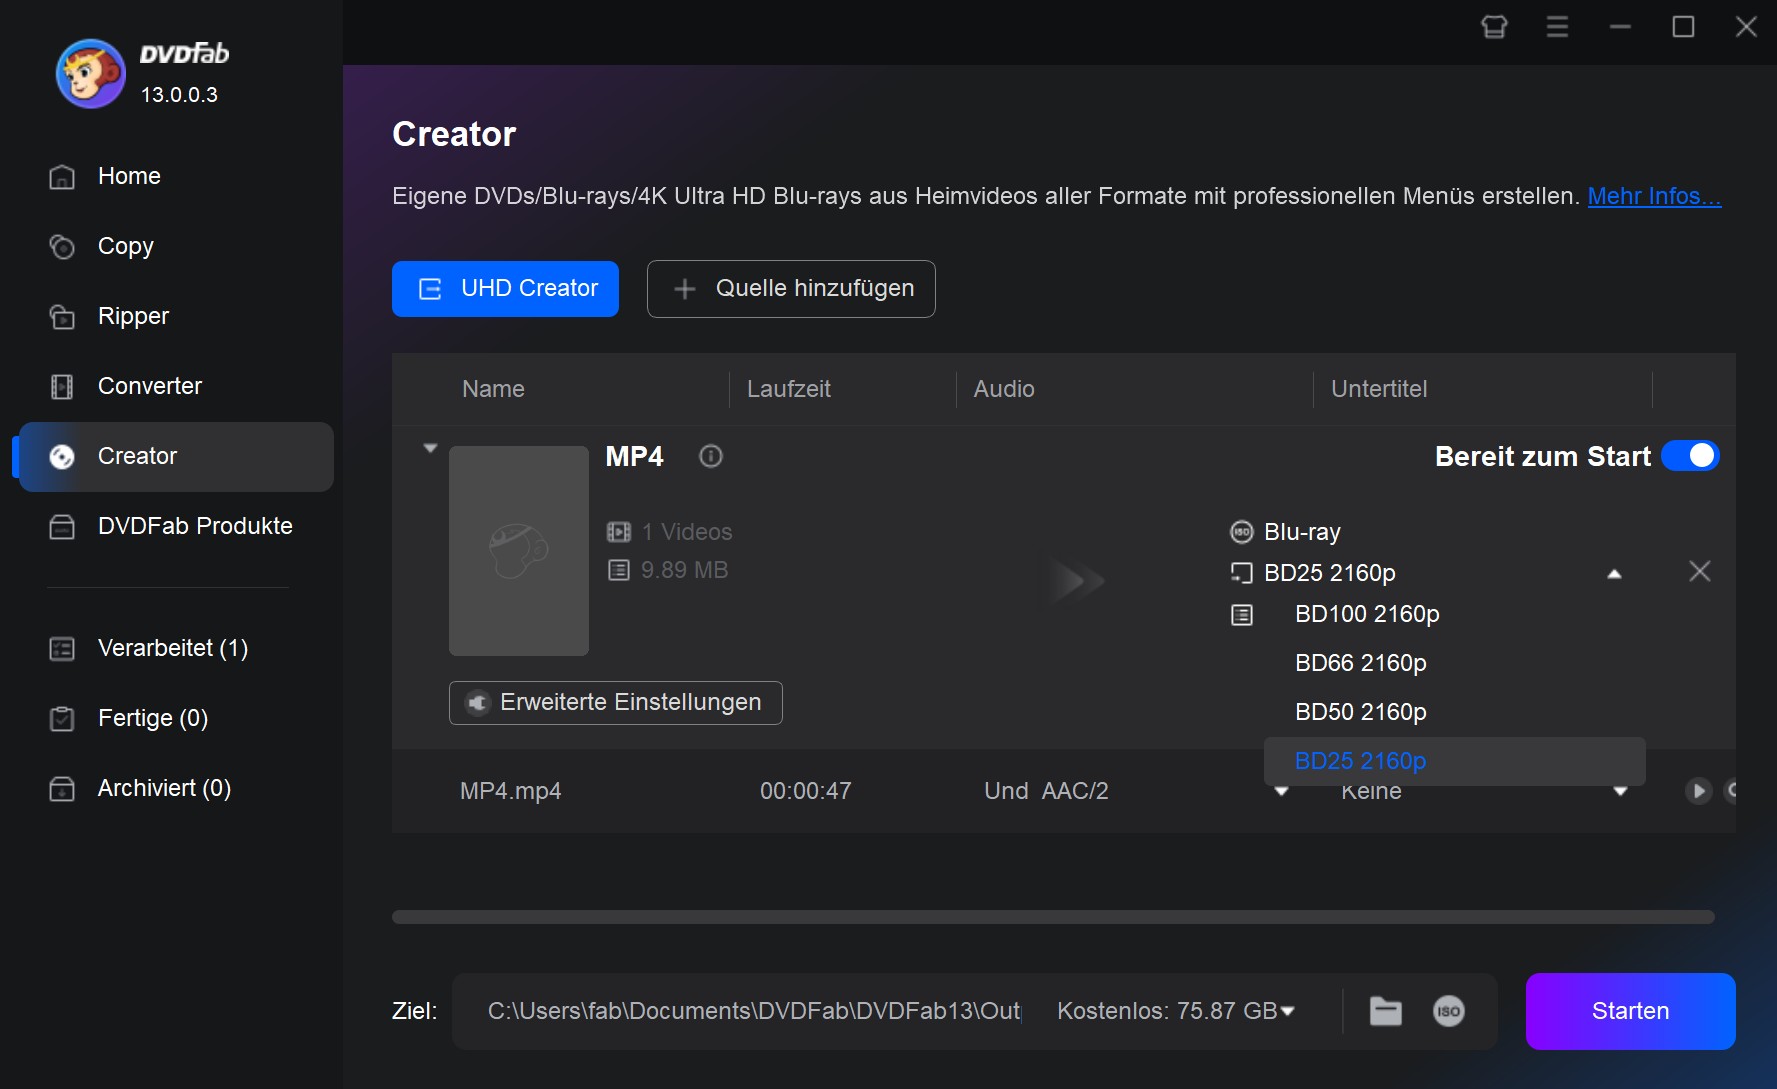Click Quelle hinzufügen button
The image size is (1777, 1089).
(791, 289)
